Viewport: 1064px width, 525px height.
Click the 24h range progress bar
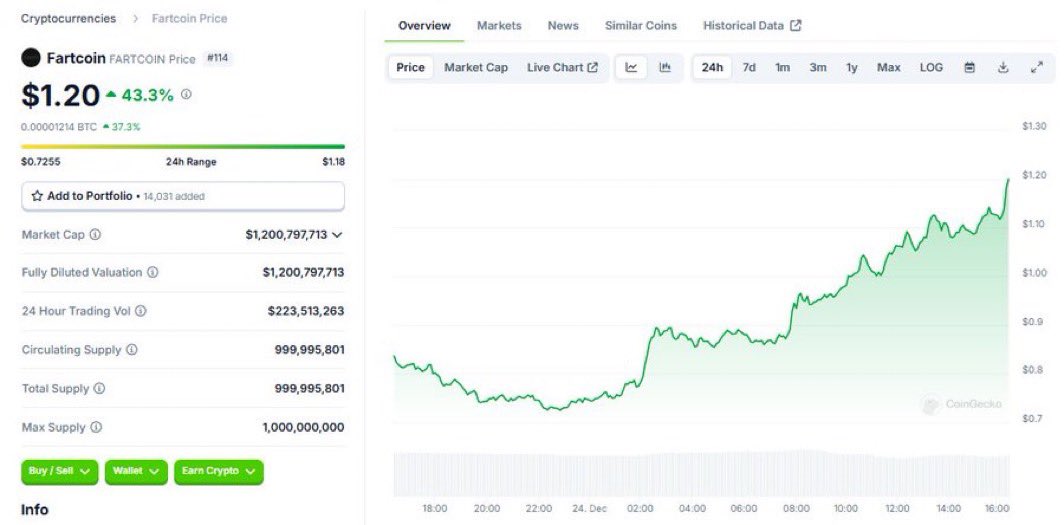point(183,147)
